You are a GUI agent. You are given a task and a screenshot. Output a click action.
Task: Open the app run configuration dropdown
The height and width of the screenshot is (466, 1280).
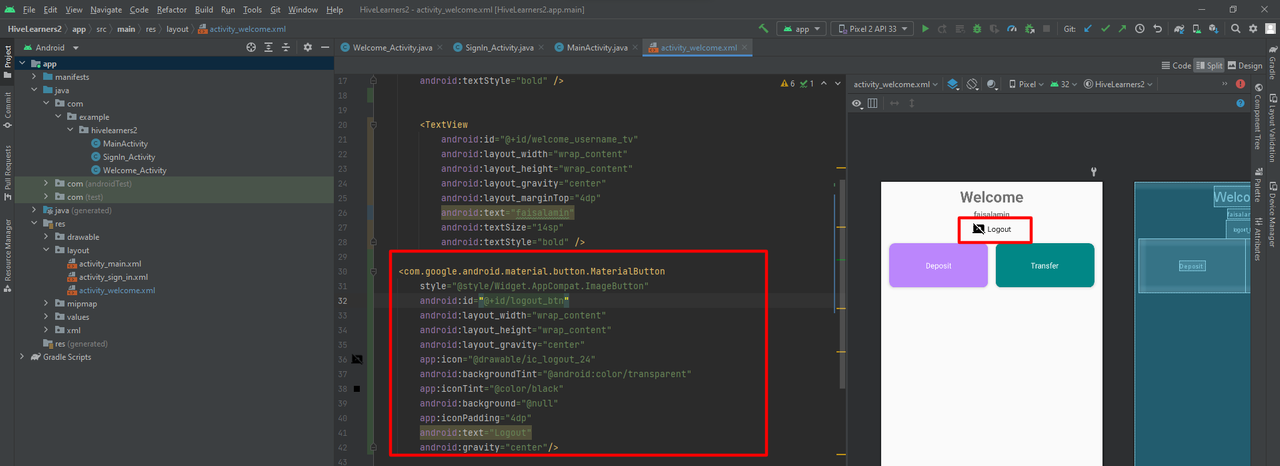coord(800,29)
